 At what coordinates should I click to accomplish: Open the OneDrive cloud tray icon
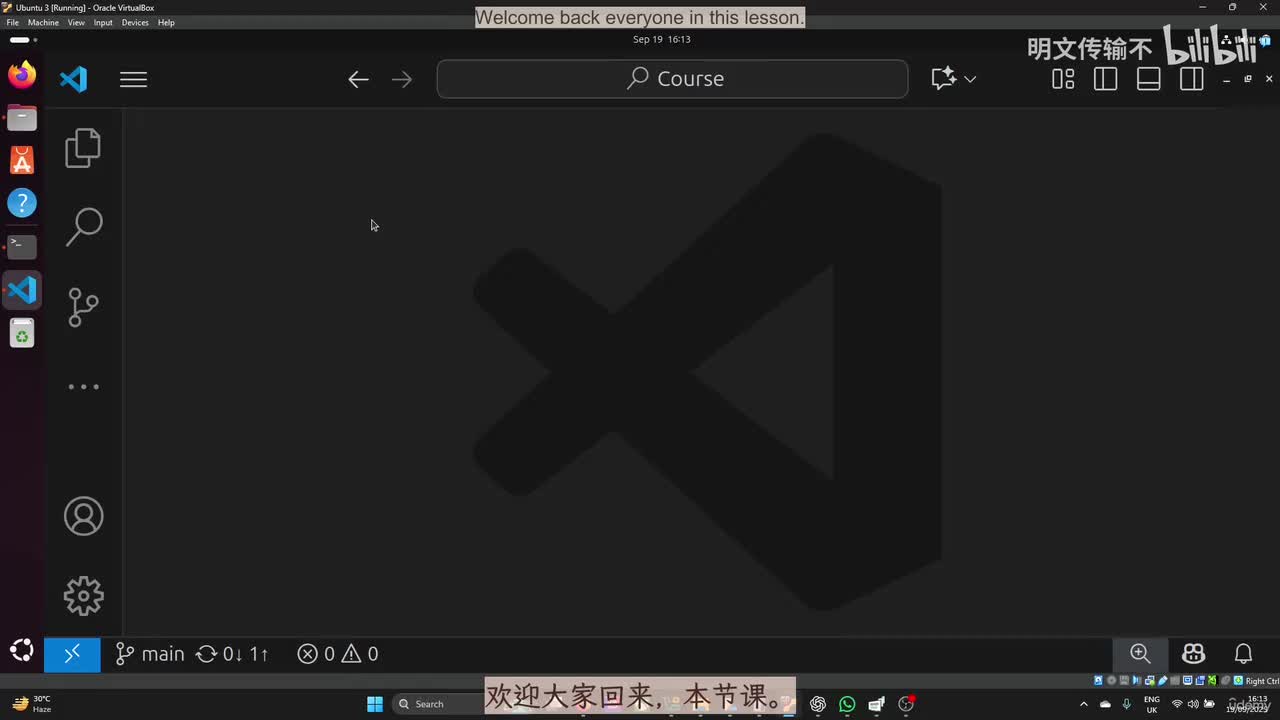point(1105,704)
